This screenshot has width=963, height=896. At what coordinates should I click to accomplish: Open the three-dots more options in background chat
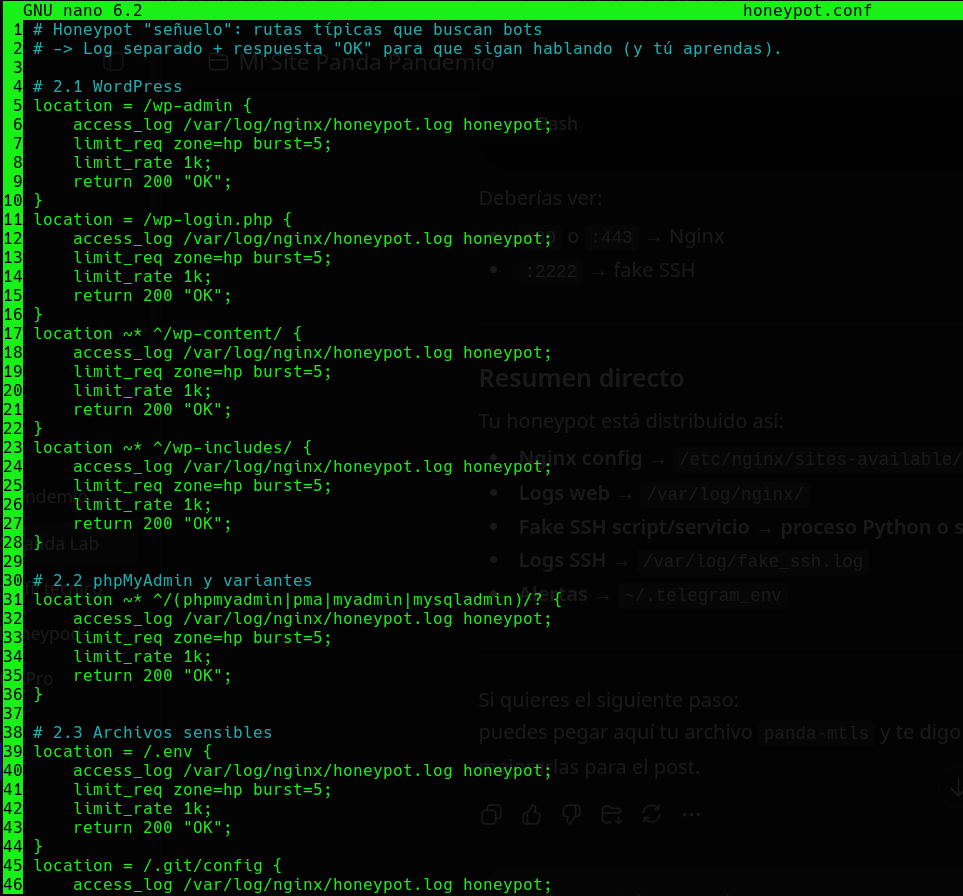pyautogui.click(x=692, y=814)
